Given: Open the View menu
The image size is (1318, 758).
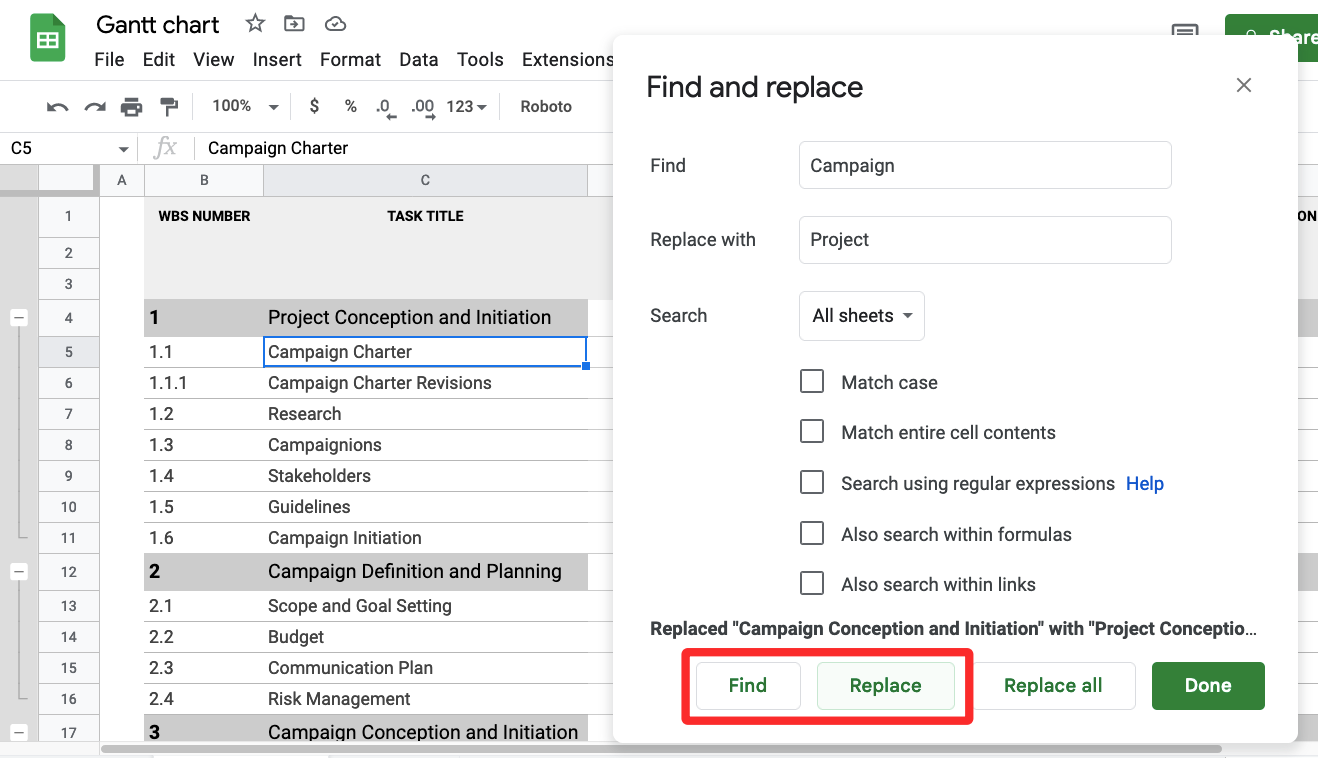Looking at the screenshot, I should [x=214, y=60].
